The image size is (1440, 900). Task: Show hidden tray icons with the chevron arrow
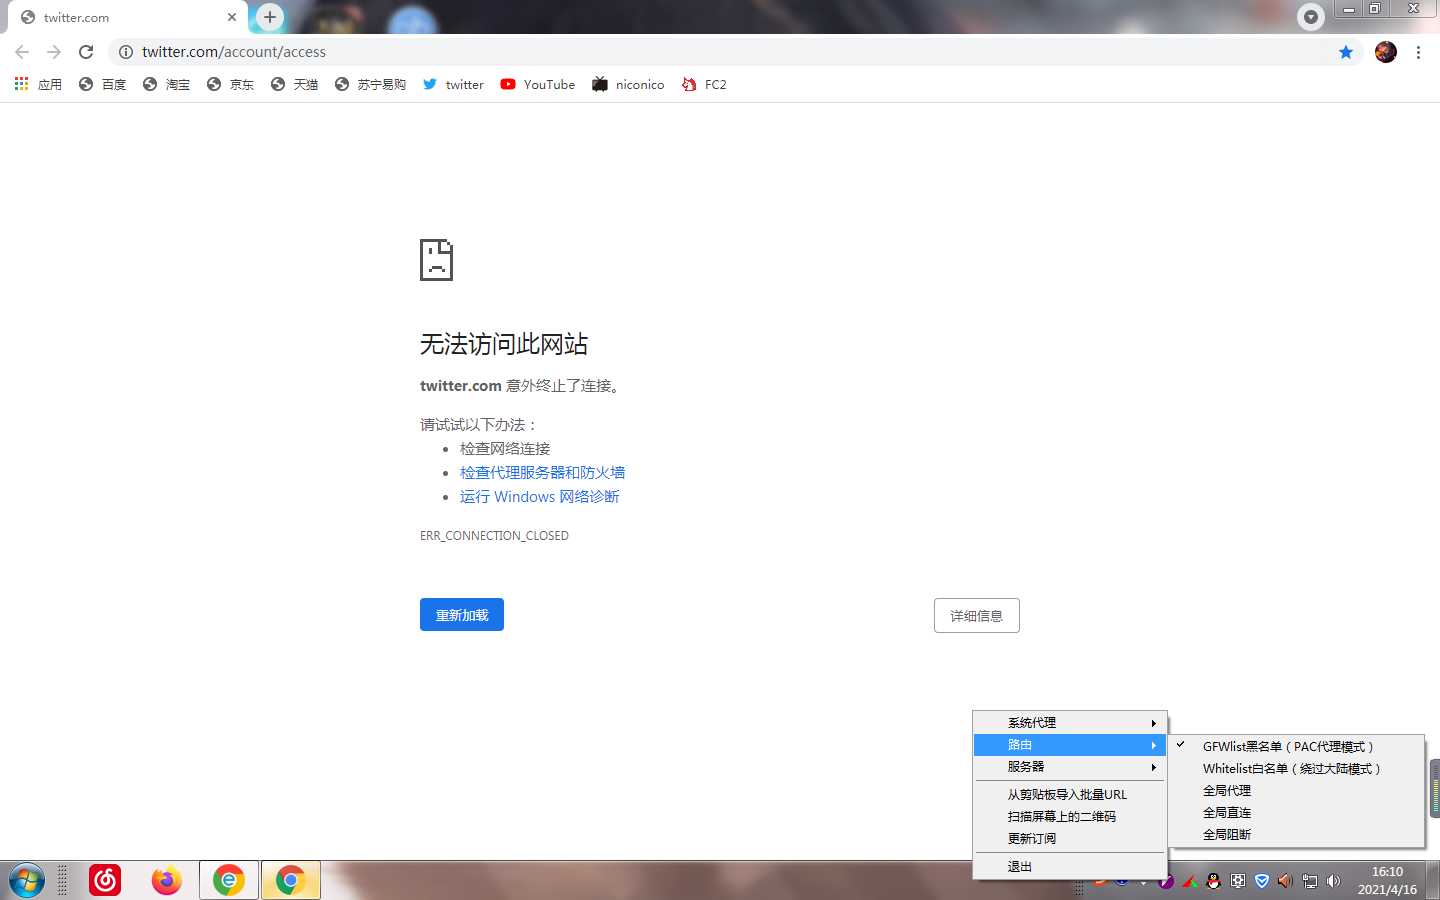[1144, 882]
